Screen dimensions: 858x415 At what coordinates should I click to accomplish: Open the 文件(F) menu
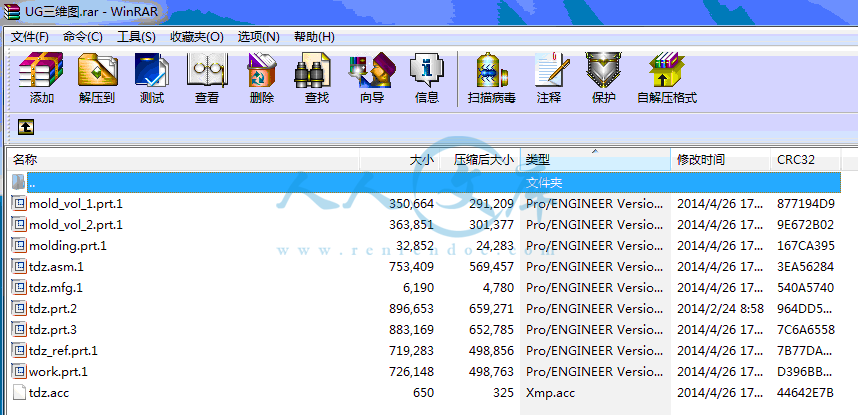(30, 37)
